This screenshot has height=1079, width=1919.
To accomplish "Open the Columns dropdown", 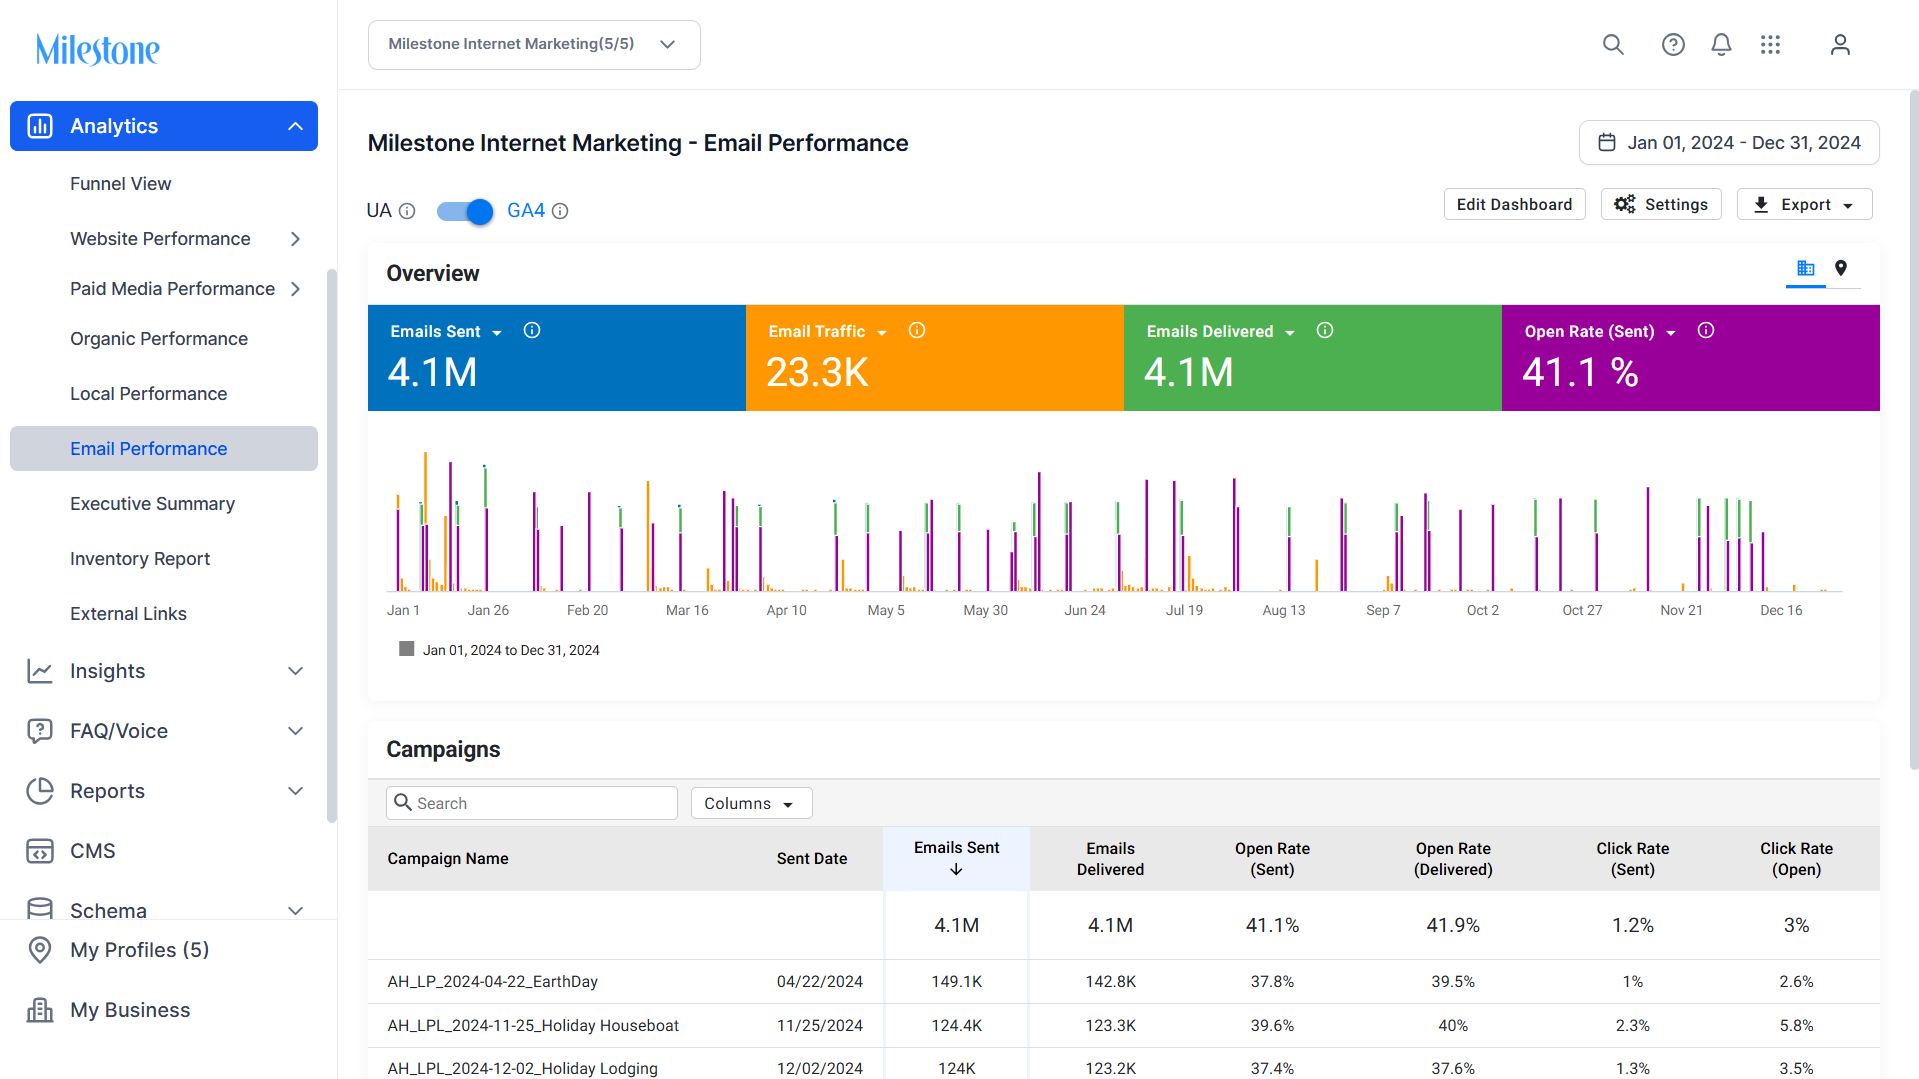I will [x=751, y=803].
